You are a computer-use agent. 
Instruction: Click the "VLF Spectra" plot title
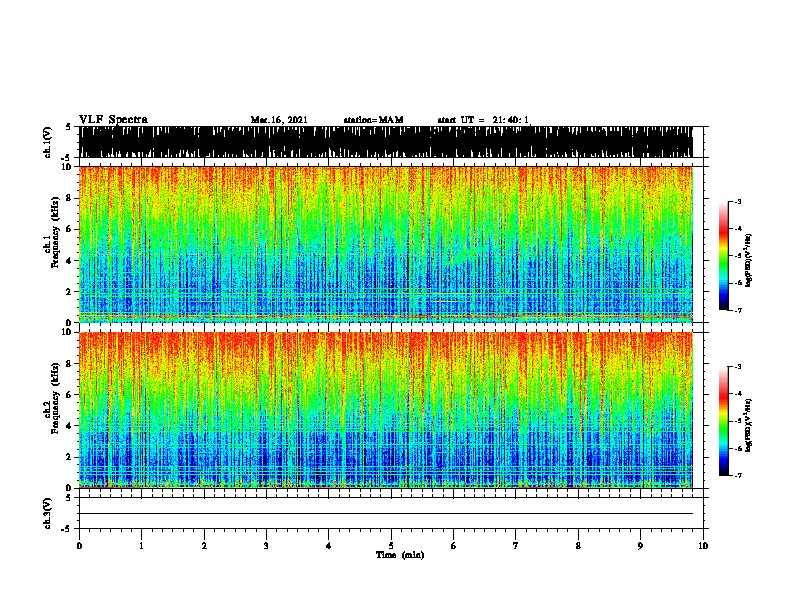pos(113,119)
